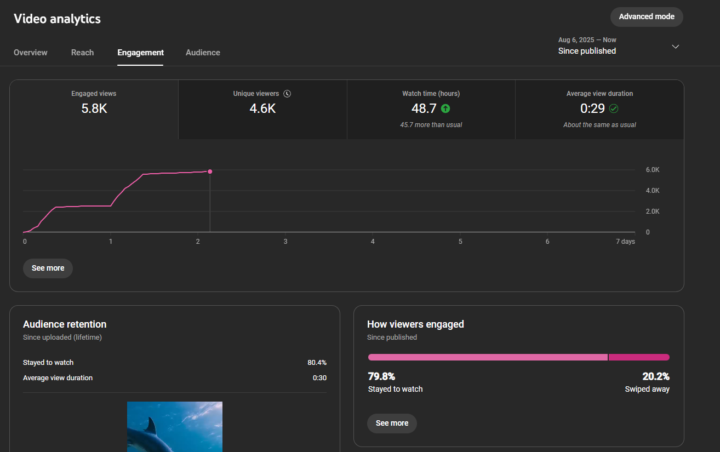Select the Average view duration metric card
This screenshot has height=452, width=720.
(x=599, y=109)
